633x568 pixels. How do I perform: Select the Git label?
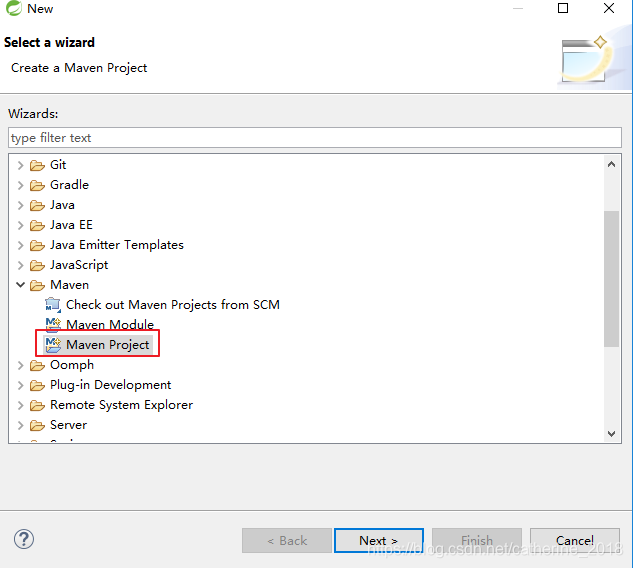coord(58,165)
